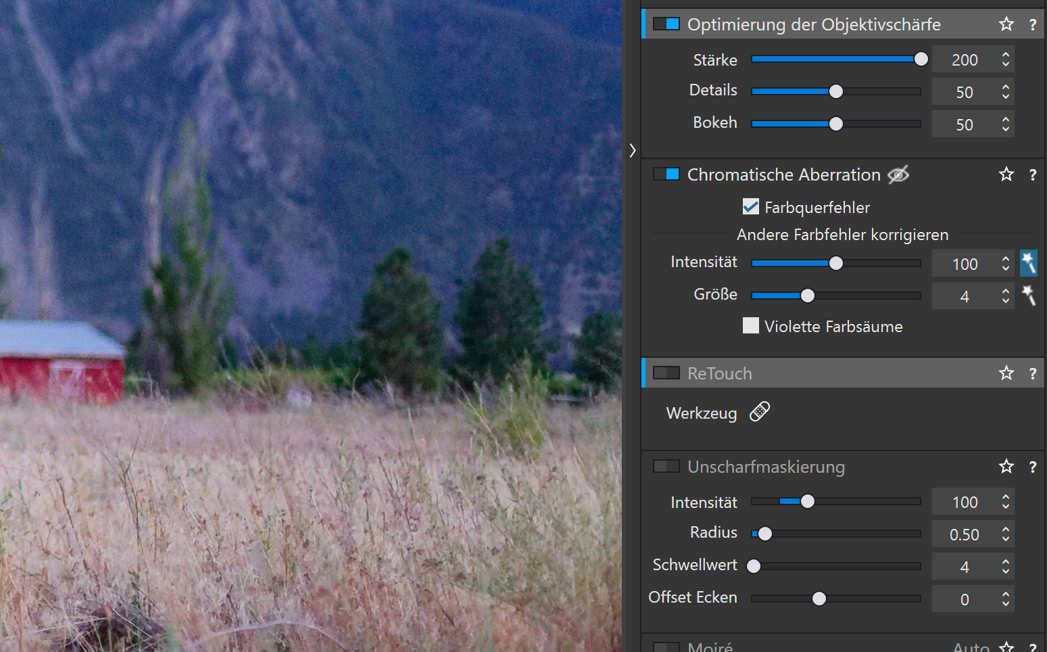Star the ReTouch palette as favorite
Viewport: 1047px width, 652px height.
click(x=1006, y=373)
